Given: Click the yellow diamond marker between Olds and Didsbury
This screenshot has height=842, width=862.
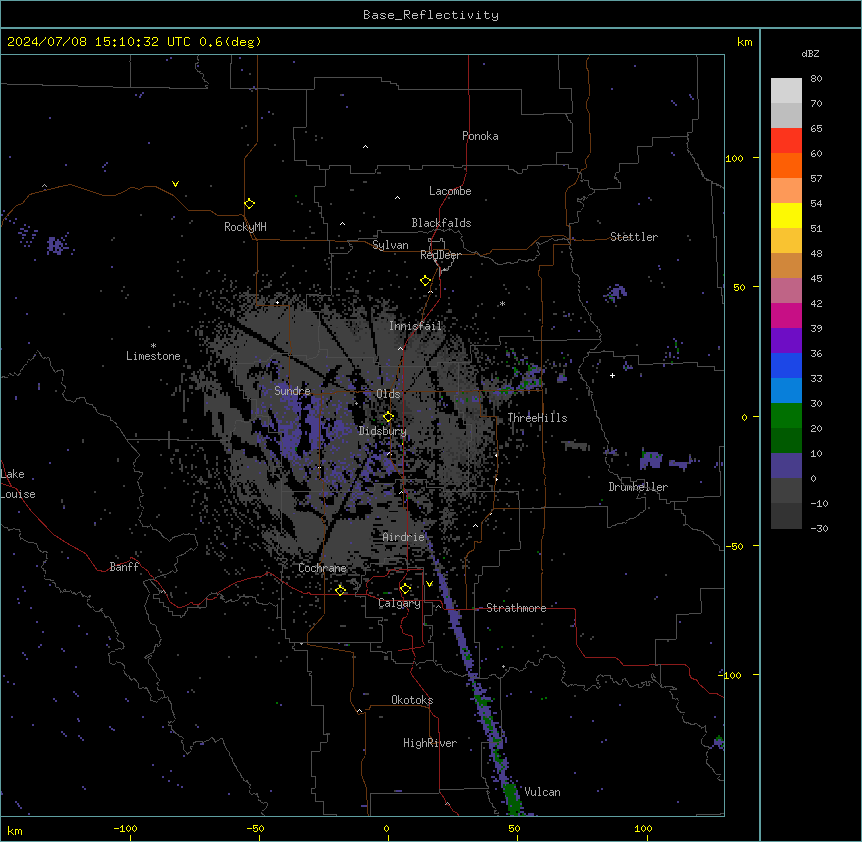Looking at the screenshot, I should [388, 416].
